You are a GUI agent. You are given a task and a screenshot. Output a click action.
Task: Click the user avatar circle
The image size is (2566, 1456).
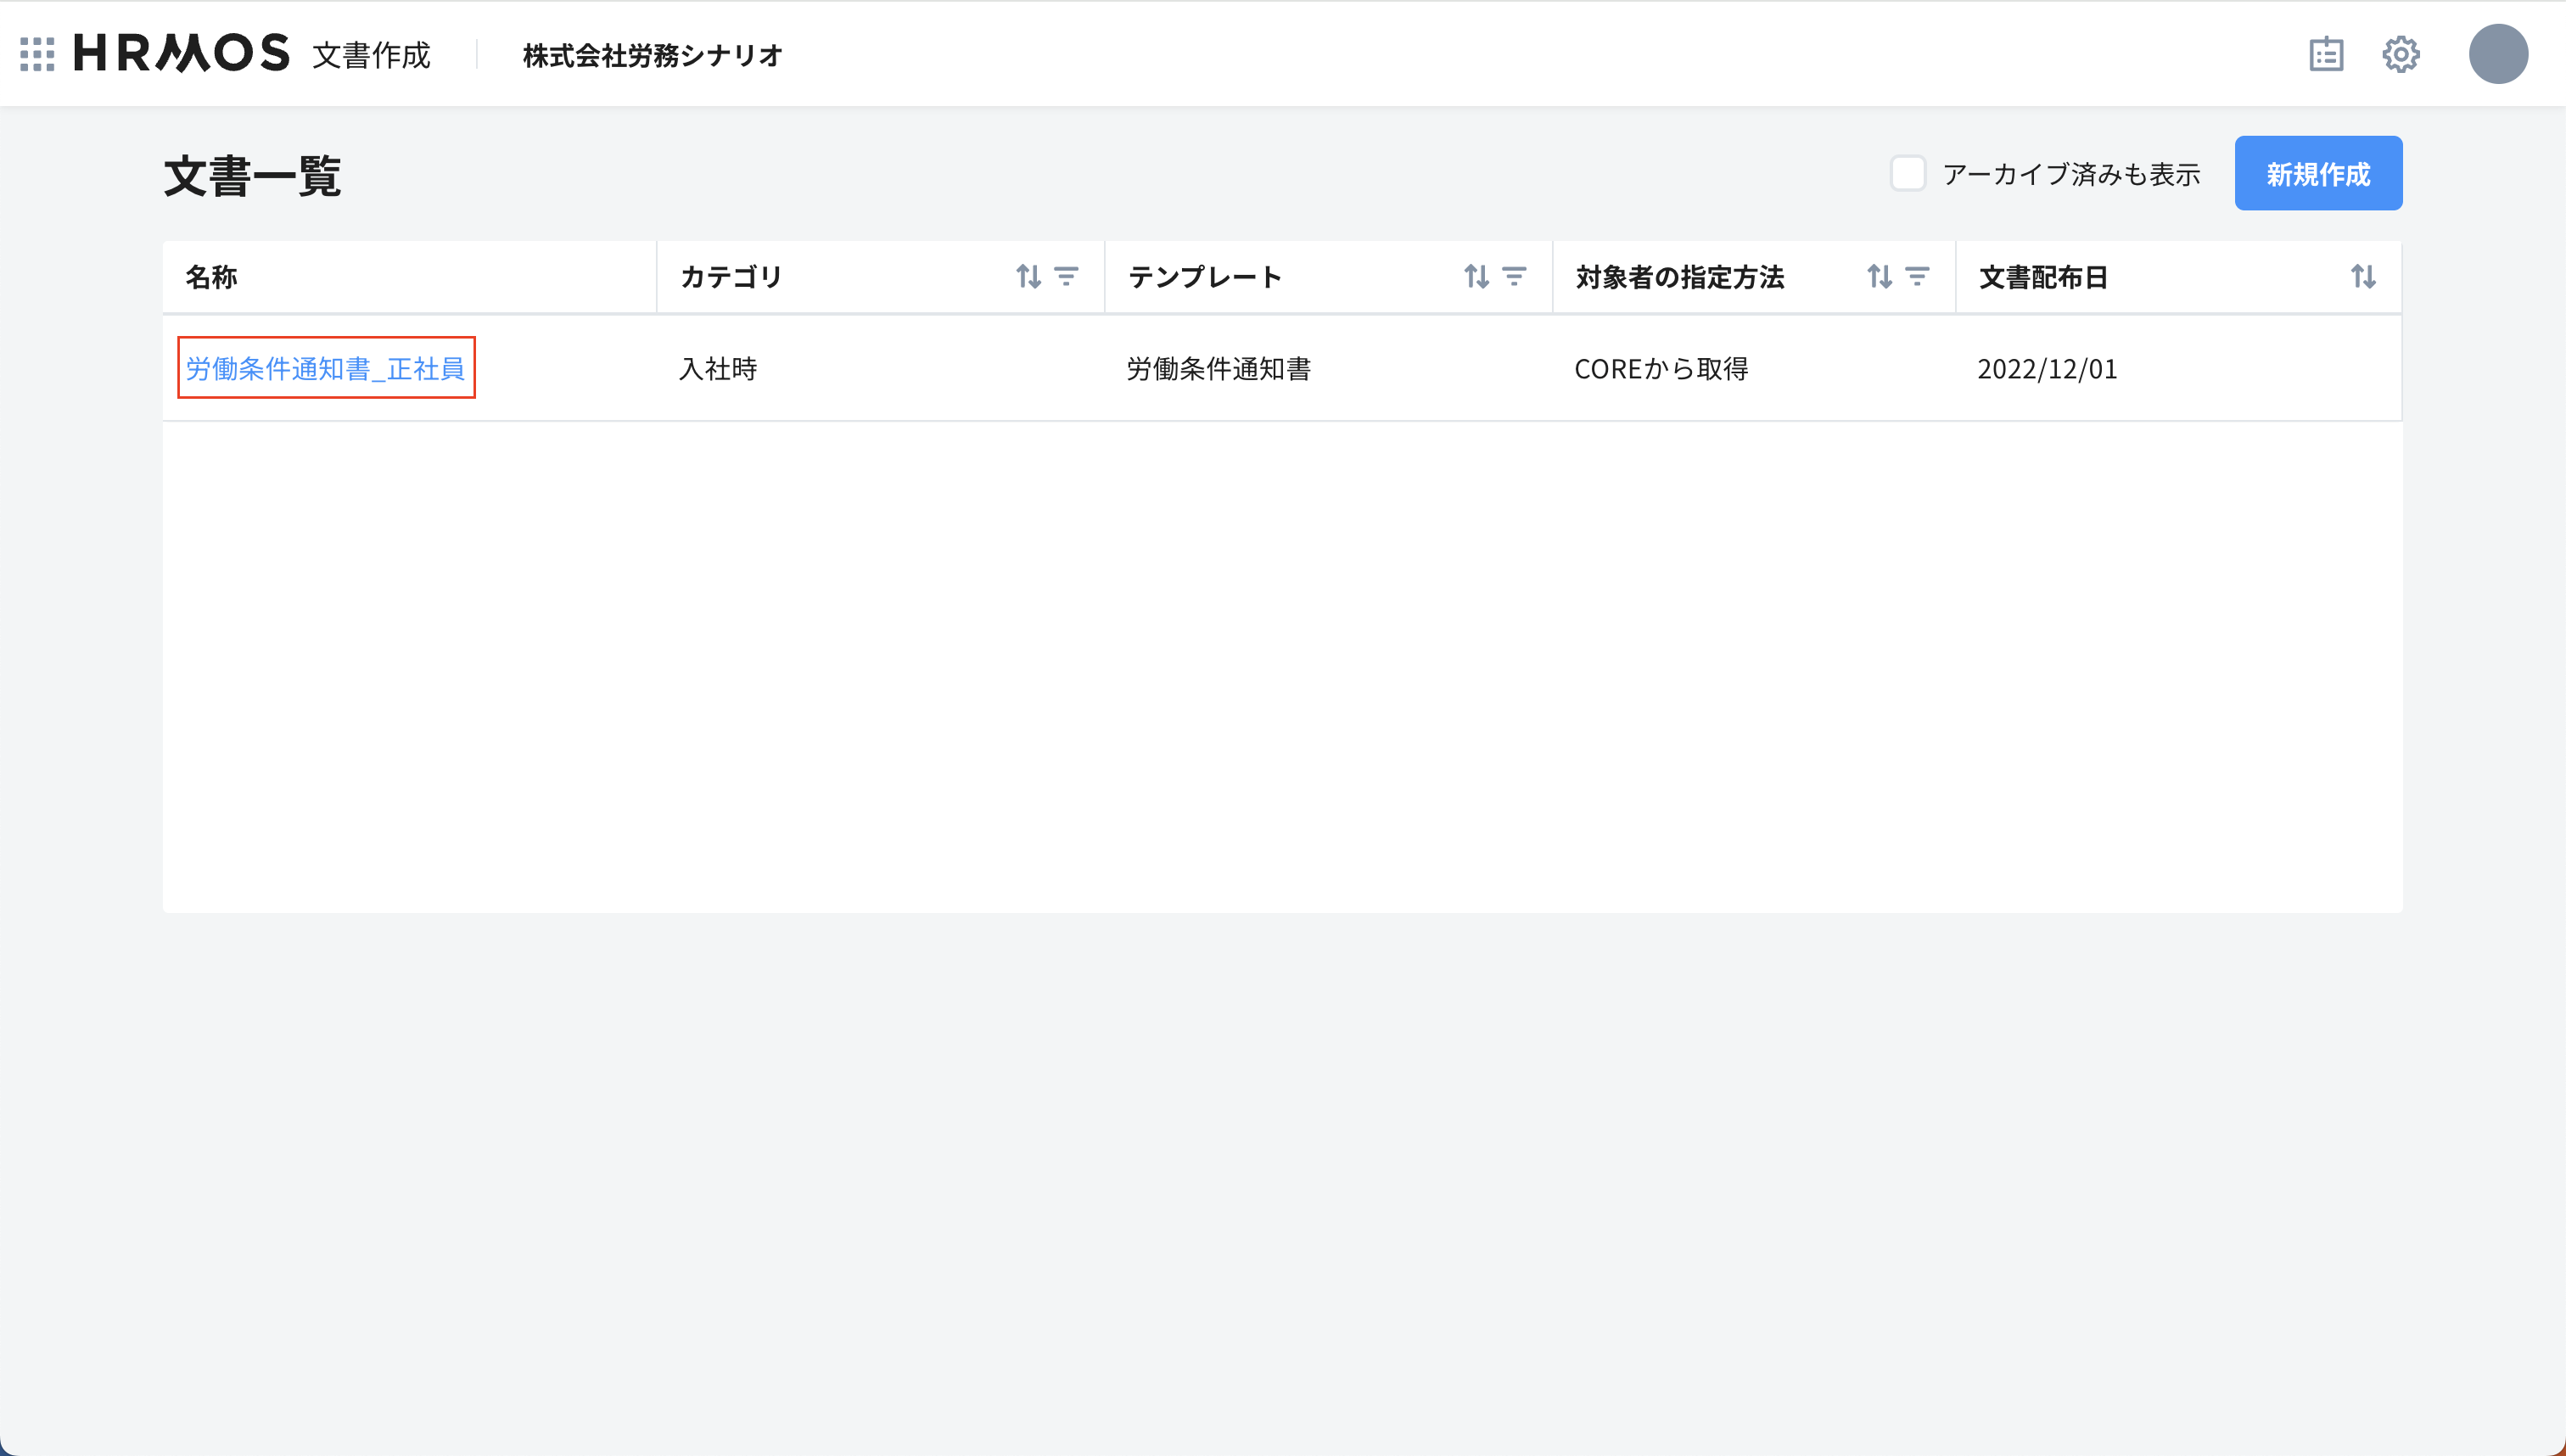(2500, 55)
